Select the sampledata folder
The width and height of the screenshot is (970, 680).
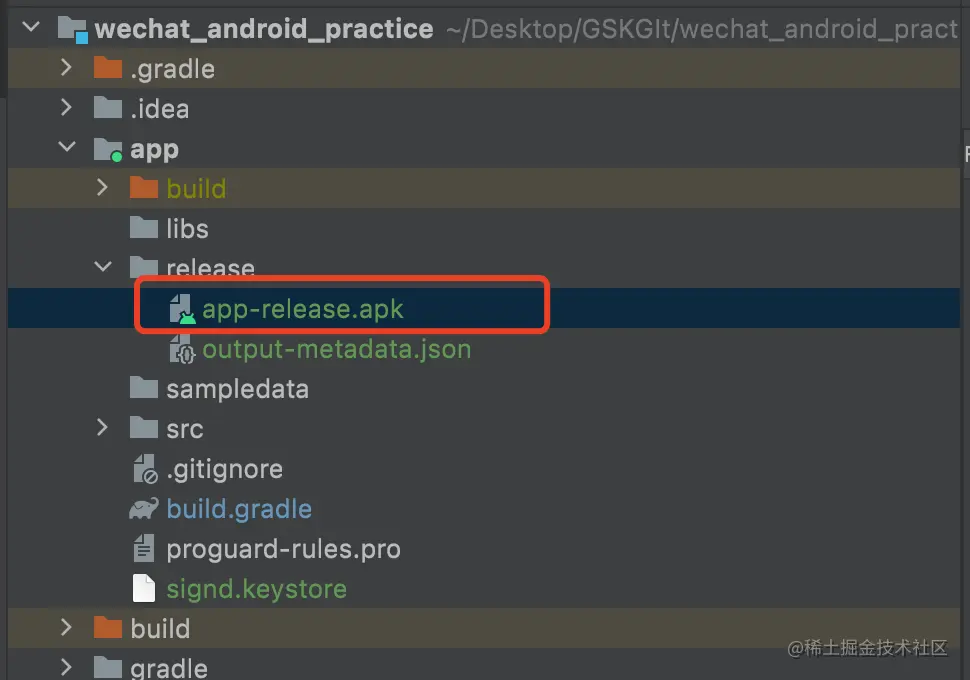pos(237,389)
